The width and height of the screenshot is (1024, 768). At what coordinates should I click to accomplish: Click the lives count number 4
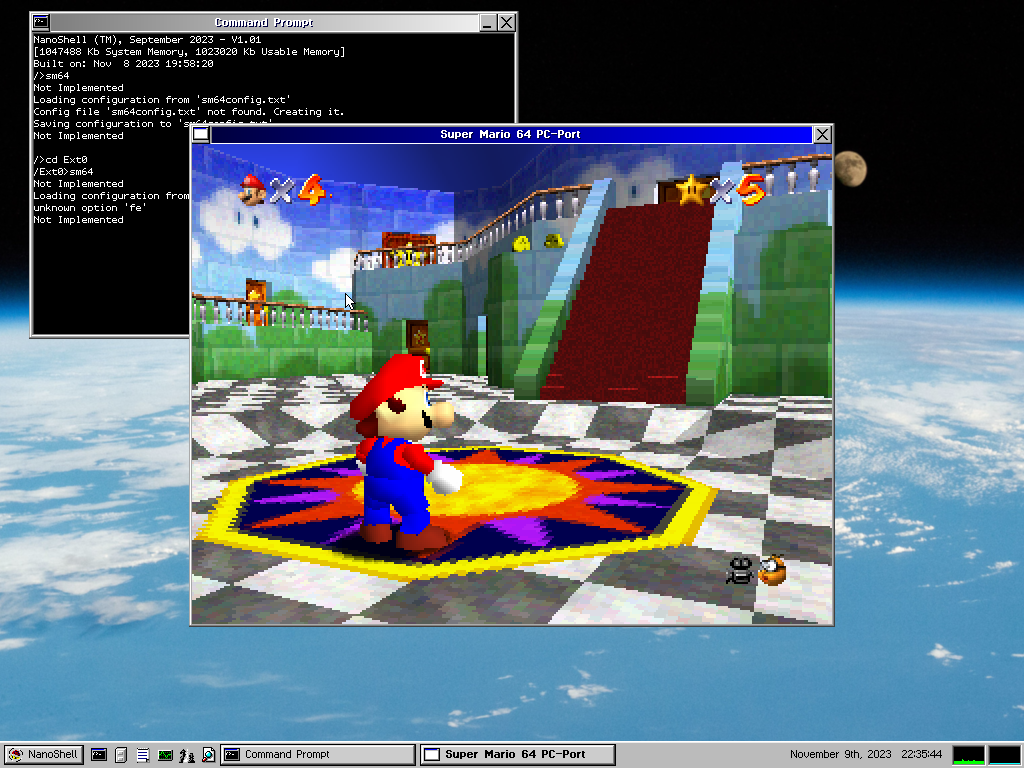click(313, 189)
